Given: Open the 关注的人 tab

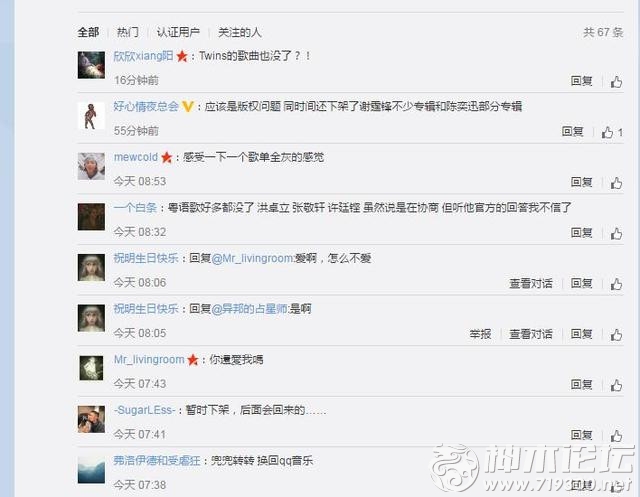Looking at the screenshot, I should pos(240,32).
